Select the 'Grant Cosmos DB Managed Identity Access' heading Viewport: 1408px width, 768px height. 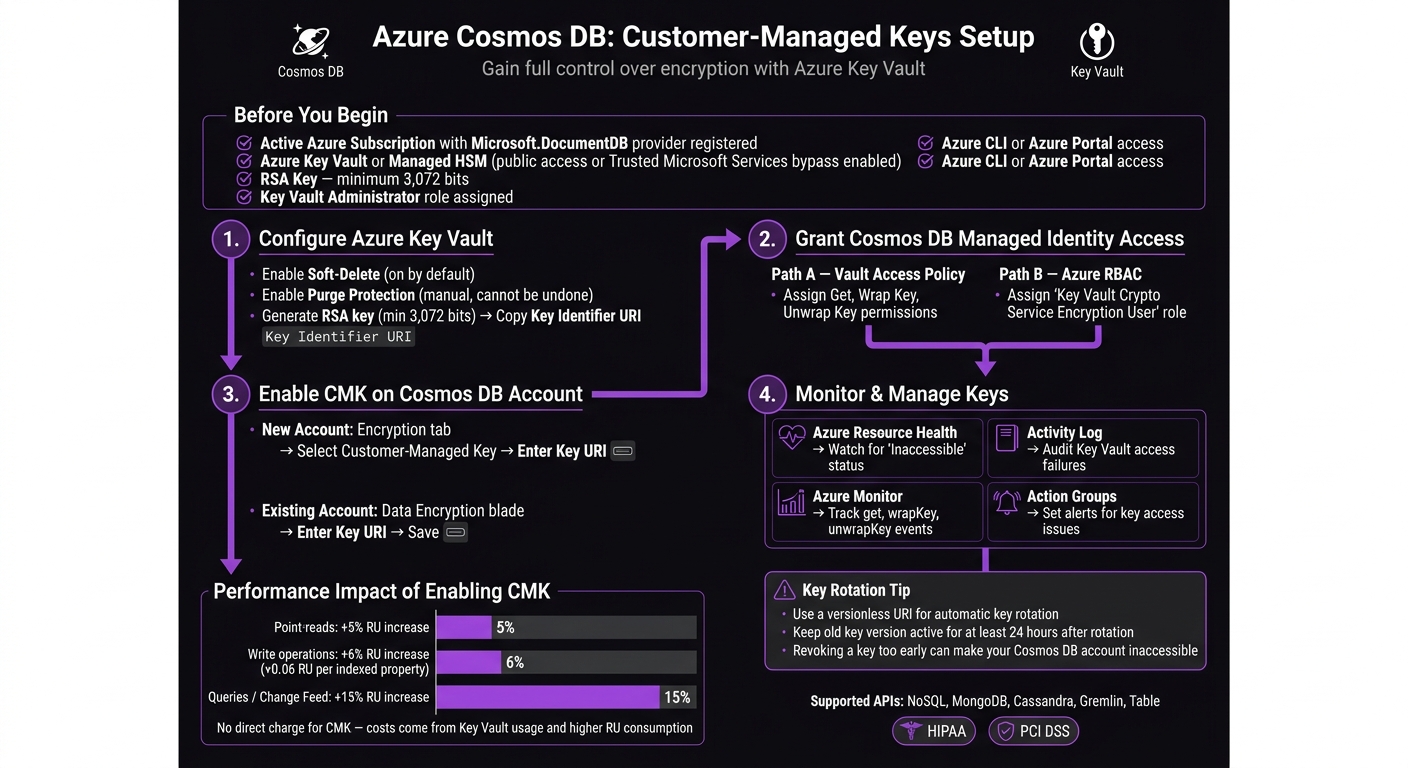pyautogui.click(x=990, y=239)
